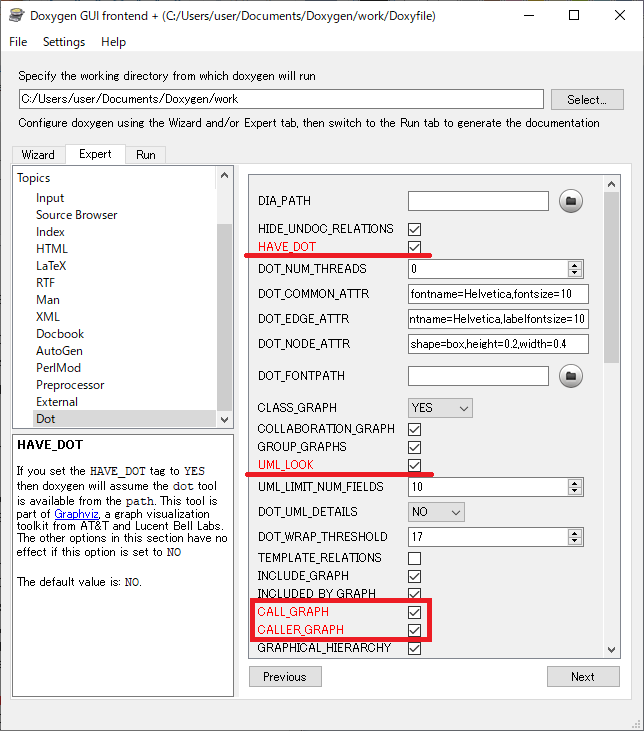Toggle the HAVE_DOT checkbox
This screenshot has height=731, width=644.
click(414, 247)
